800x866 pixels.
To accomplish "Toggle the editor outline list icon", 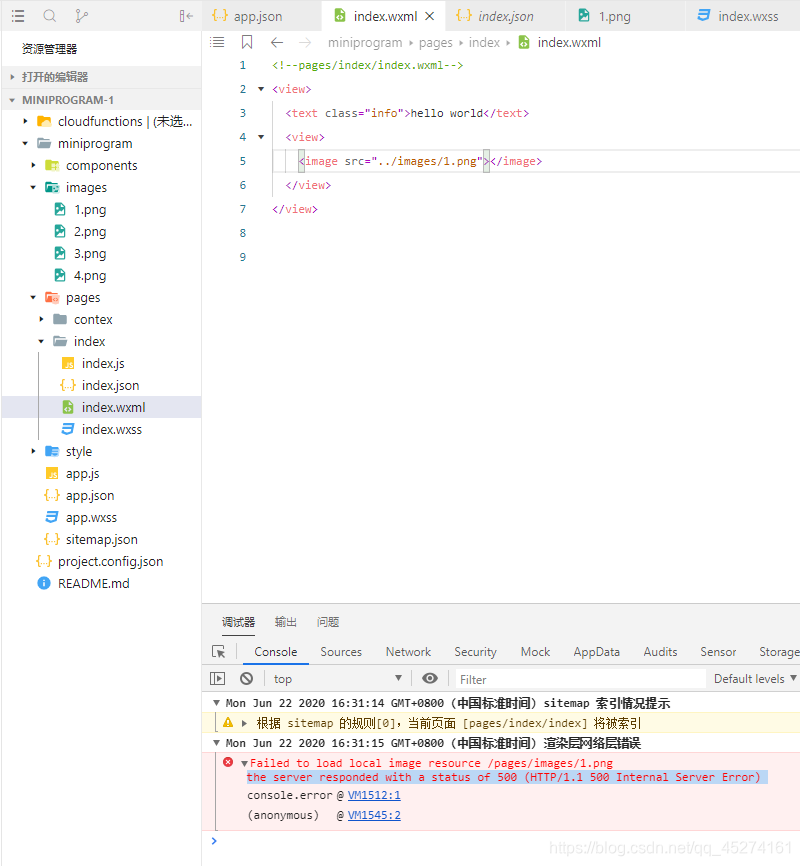I will point(217,42).
